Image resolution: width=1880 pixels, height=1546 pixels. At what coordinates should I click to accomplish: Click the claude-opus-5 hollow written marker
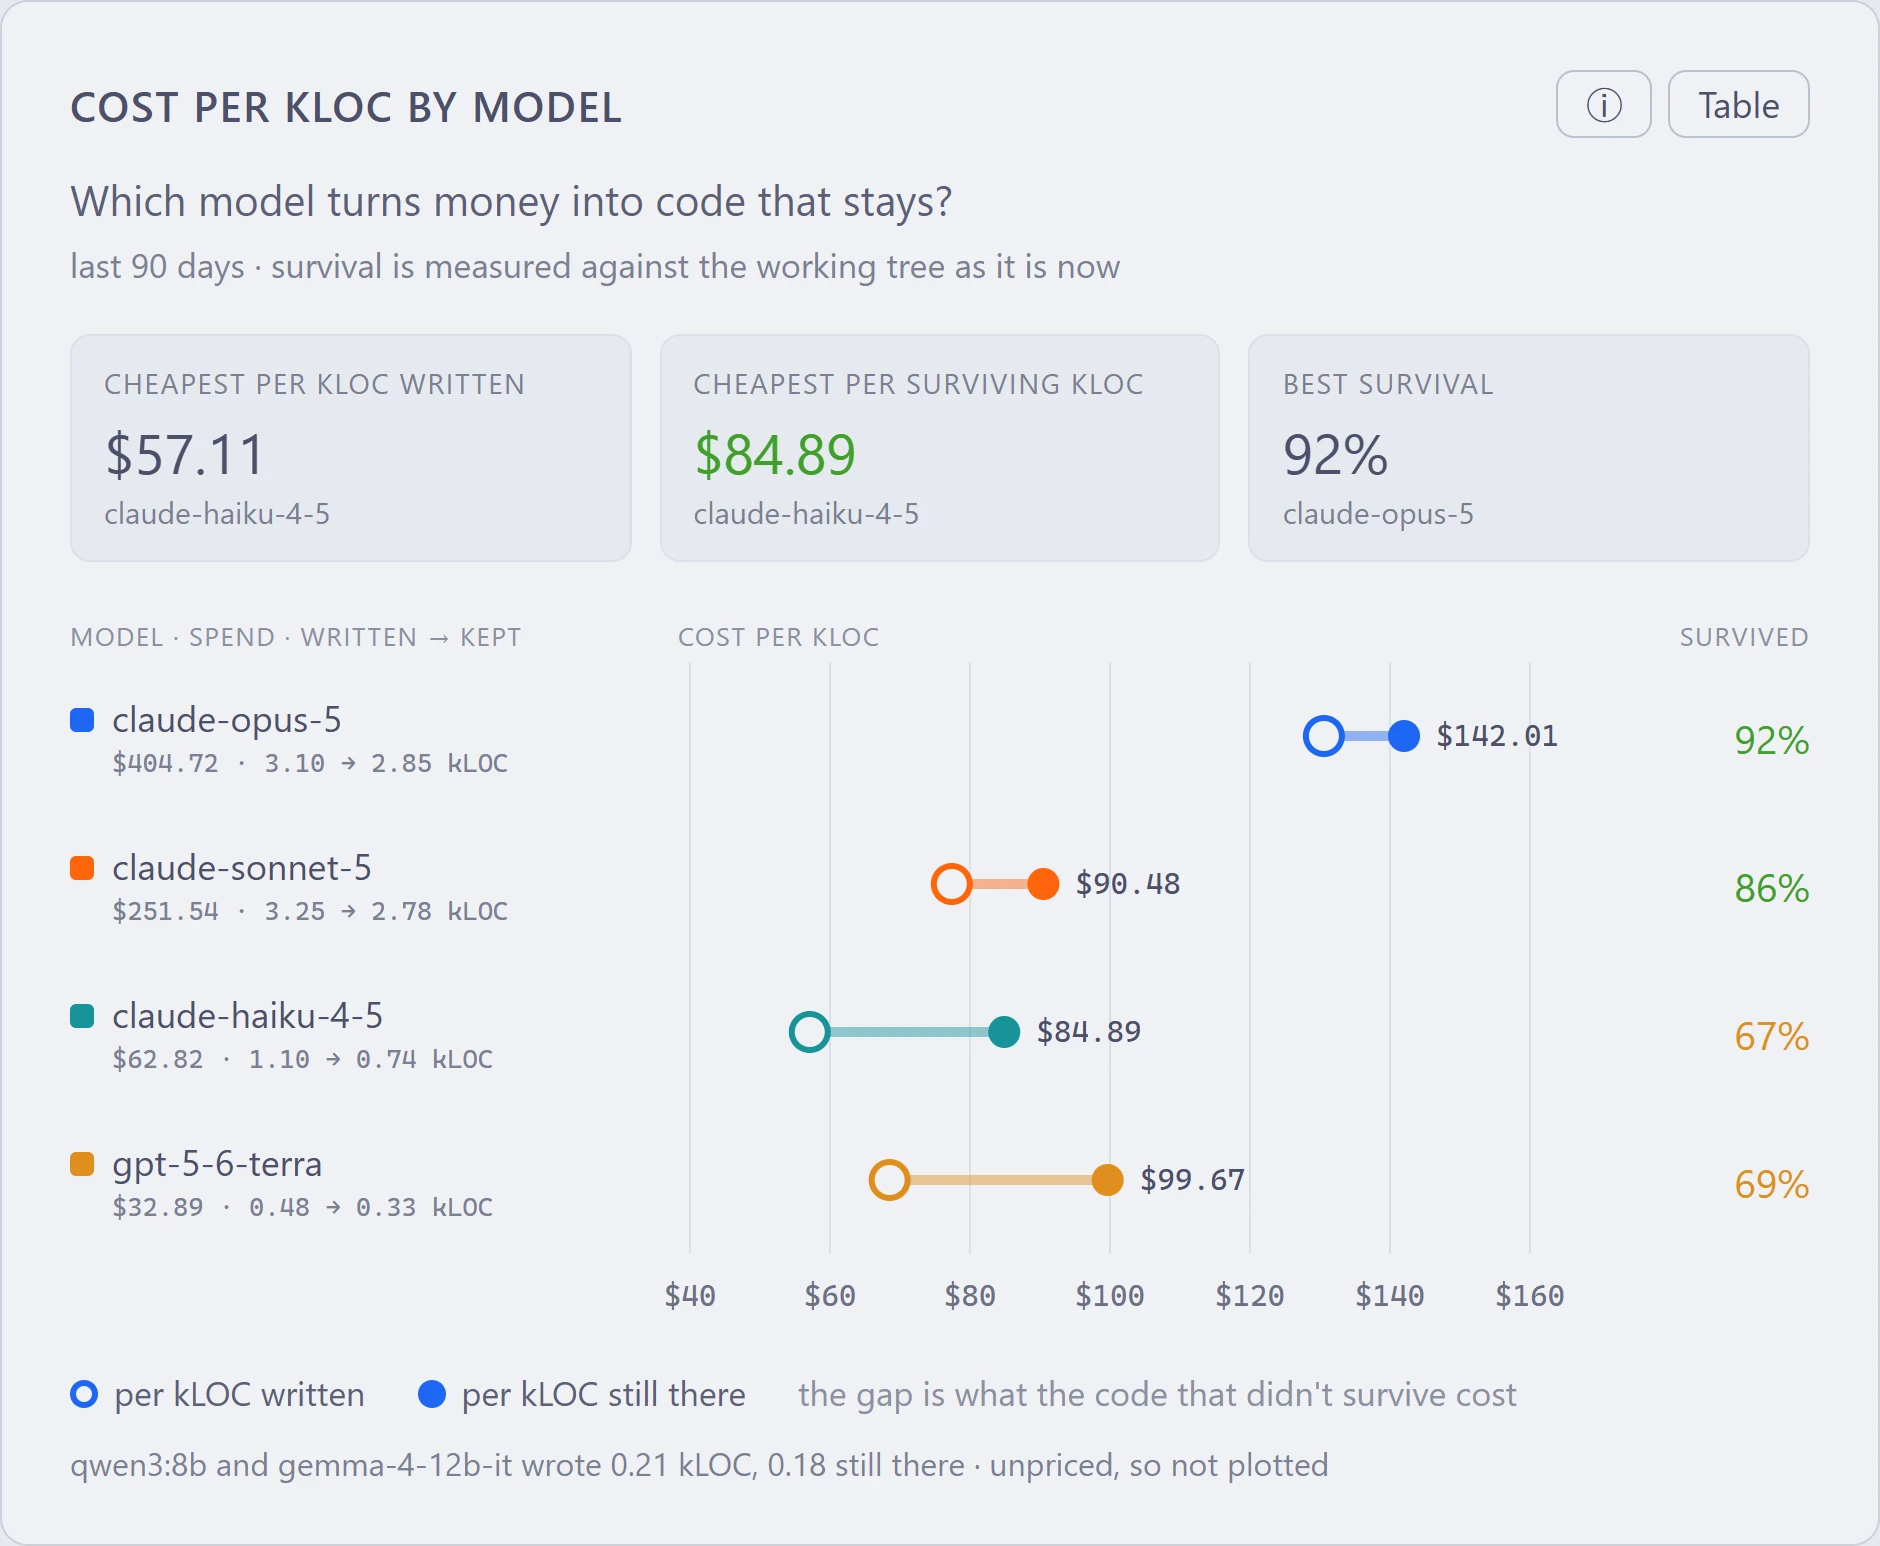pos(1324,736)
